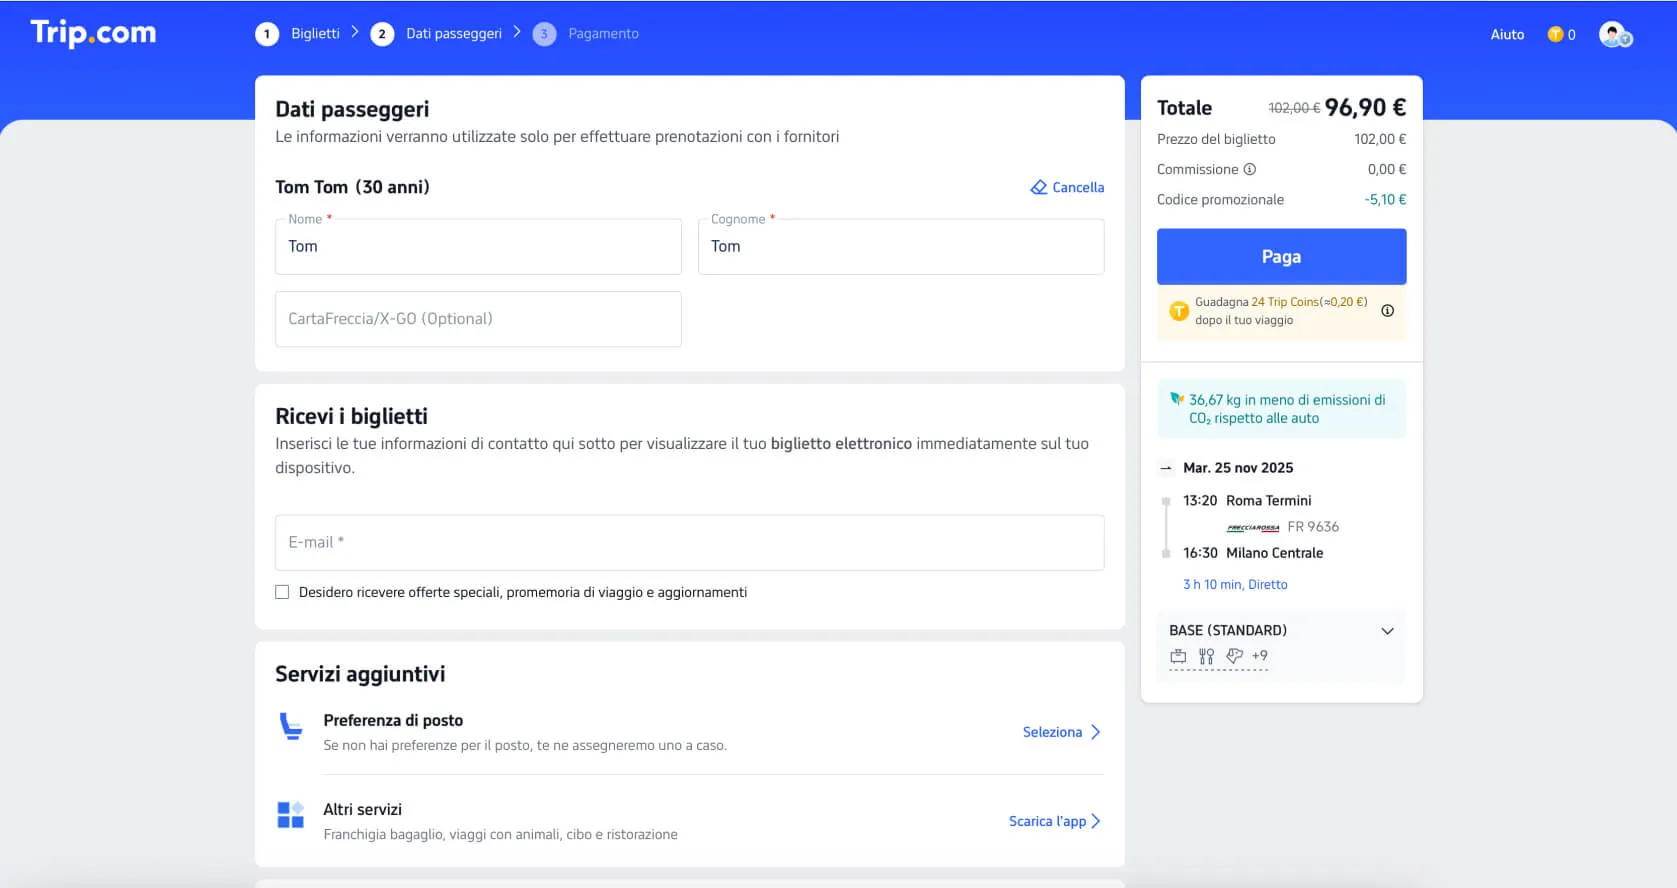Click the 'Codice promozionale' row label
The width and height of the screenshot is (1677, 888).
click(x=1220, y=199)
